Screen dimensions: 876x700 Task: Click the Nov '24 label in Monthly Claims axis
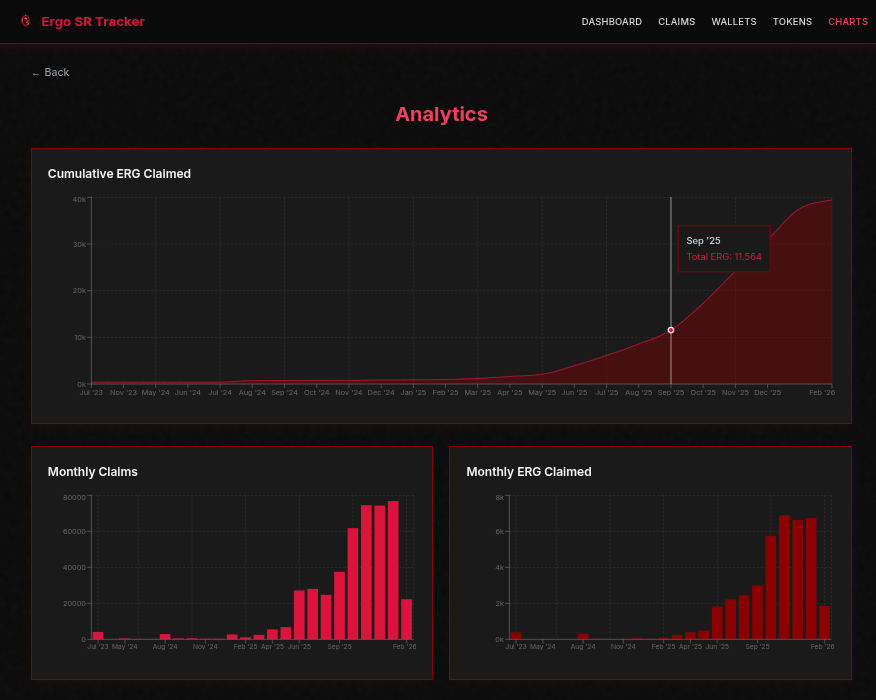(205, 646)
